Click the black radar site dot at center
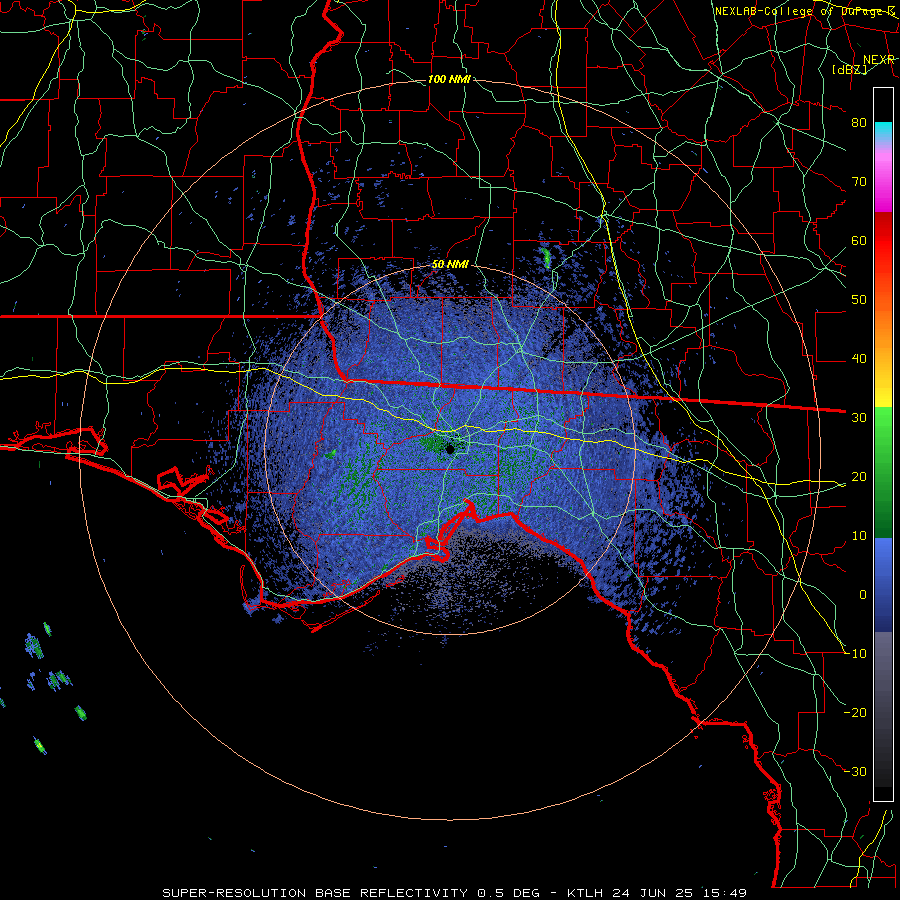 click(451, 449)
